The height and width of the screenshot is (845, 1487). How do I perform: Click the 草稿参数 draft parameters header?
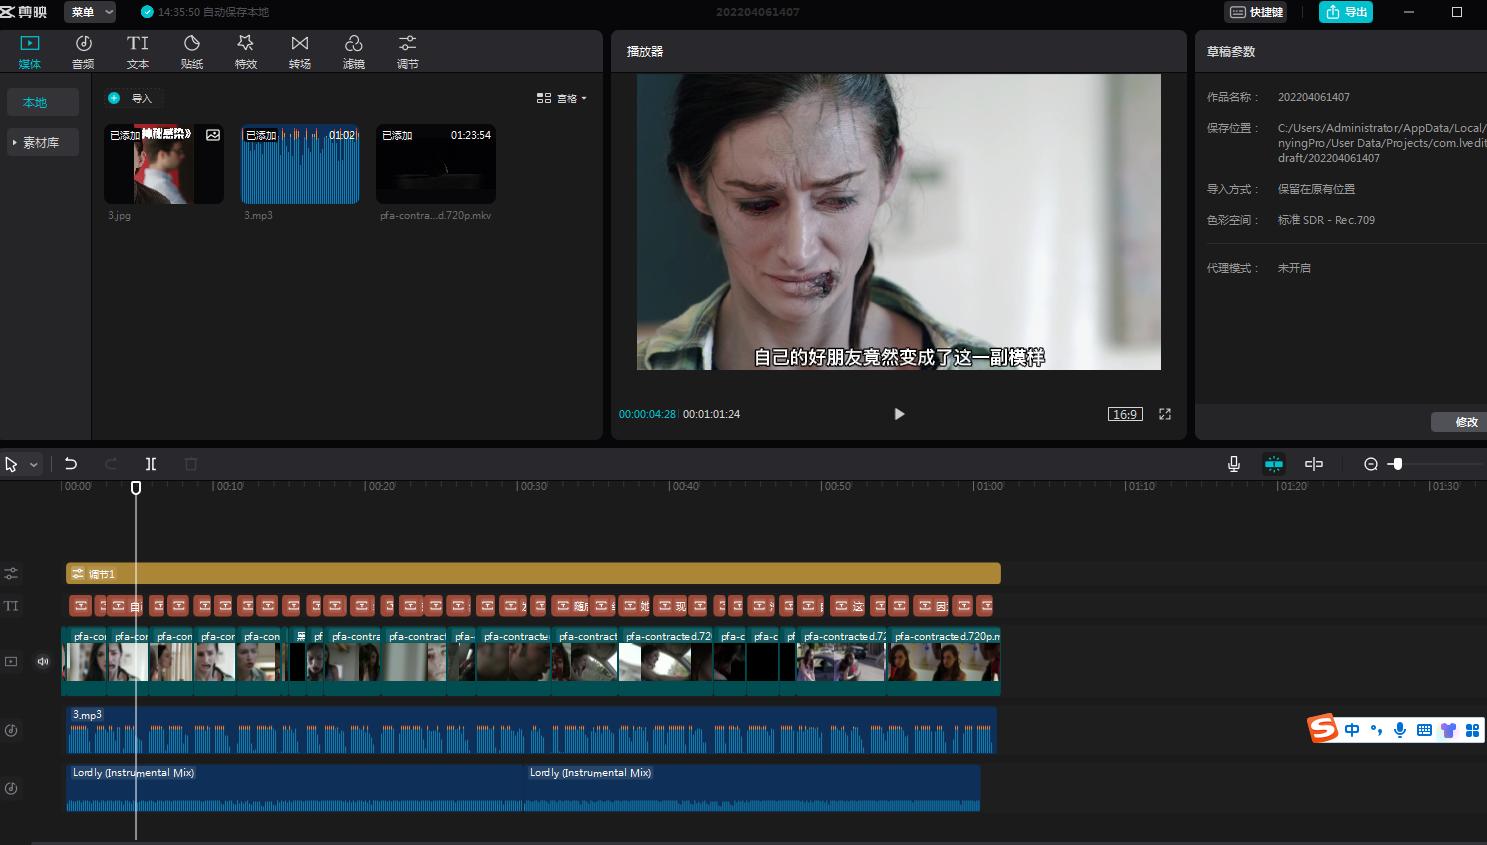[x=1231, y=52]
